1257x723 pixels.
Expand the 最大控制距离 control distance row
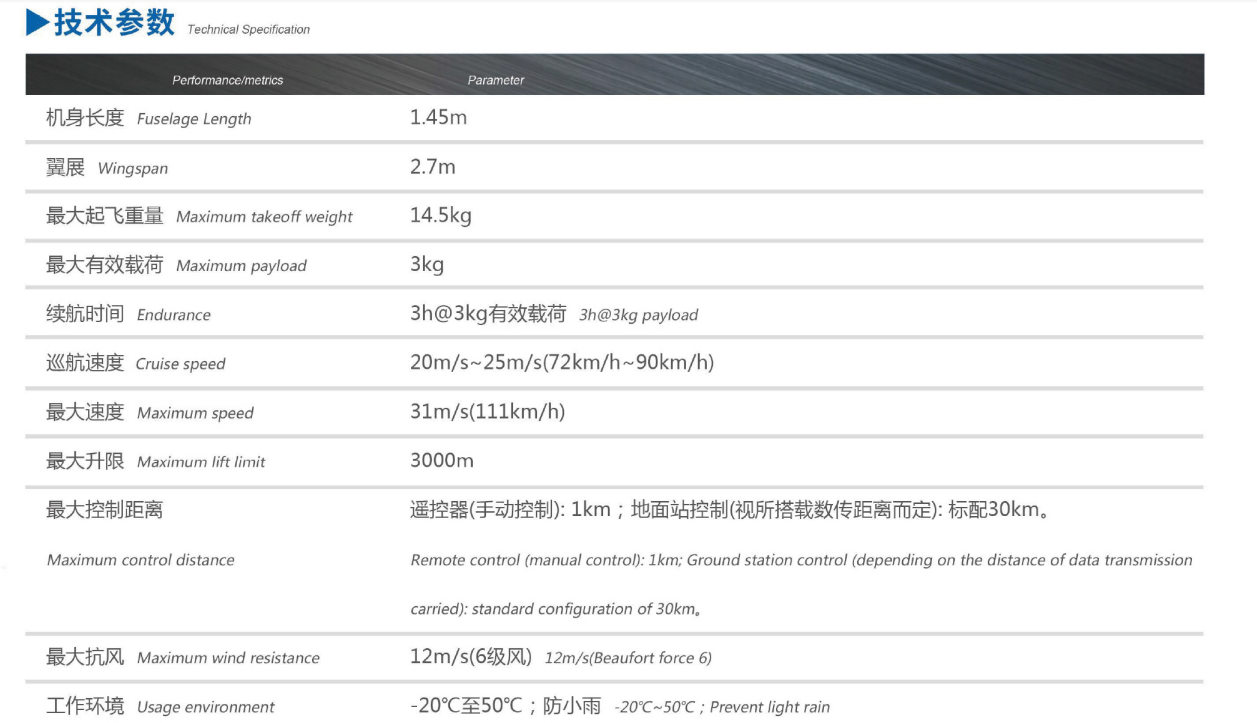[x=100, y=509]
